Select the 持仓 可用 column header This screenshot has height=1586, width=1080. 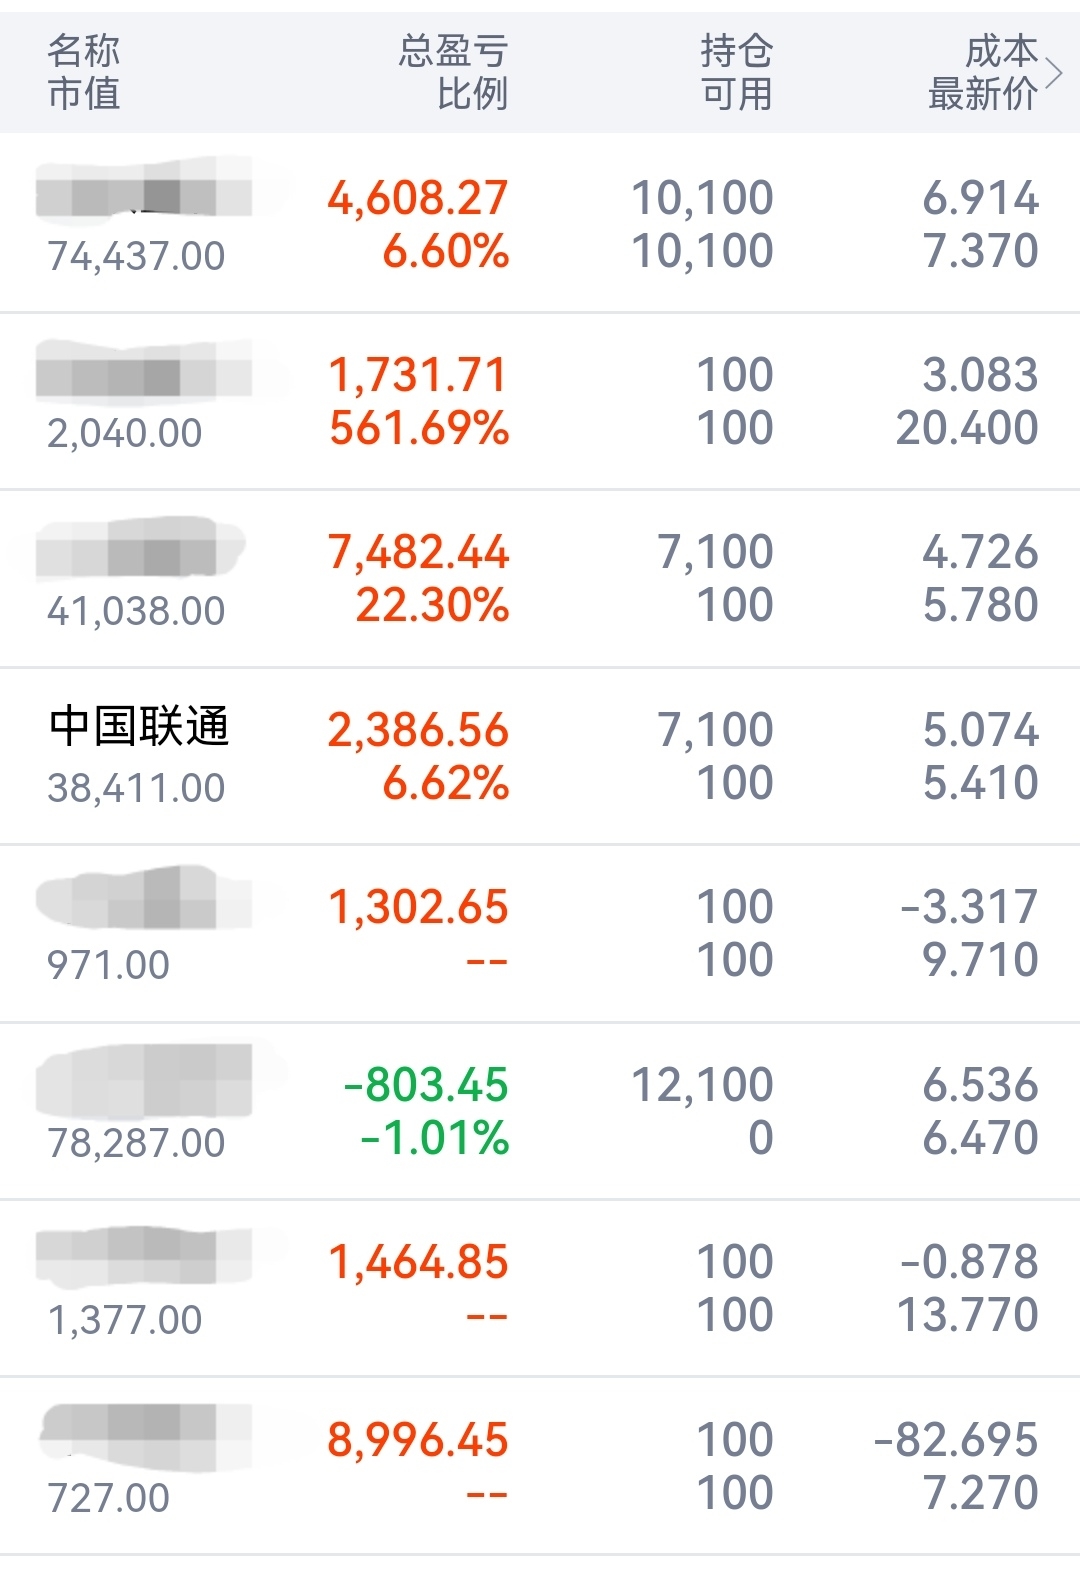pos(737,72)
